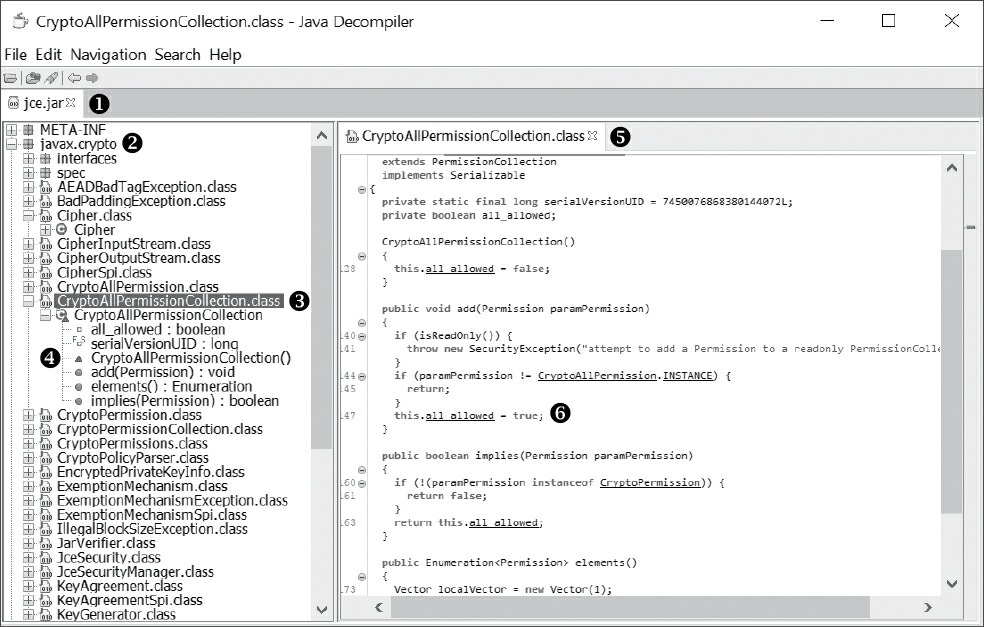Follow the INSTANCE link in the code
This screenshot has height=627, width=984.
tap(688, 375)
